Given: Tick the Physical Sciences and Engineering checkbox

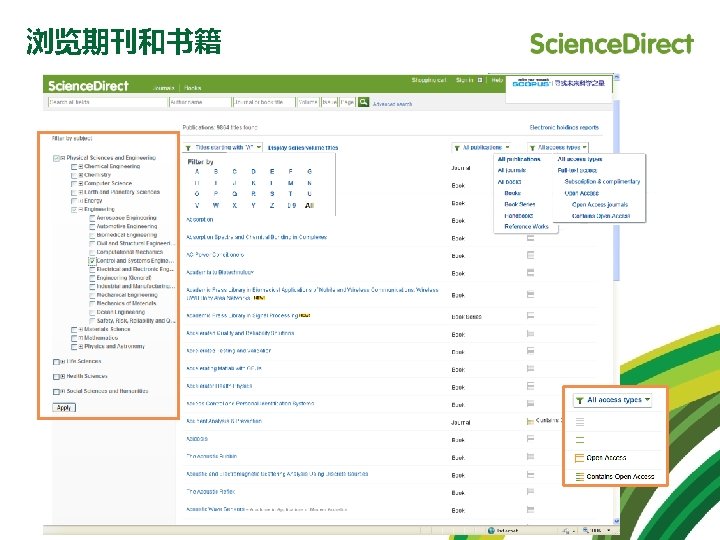Looking at the screenshot, I should click(56, 158).
